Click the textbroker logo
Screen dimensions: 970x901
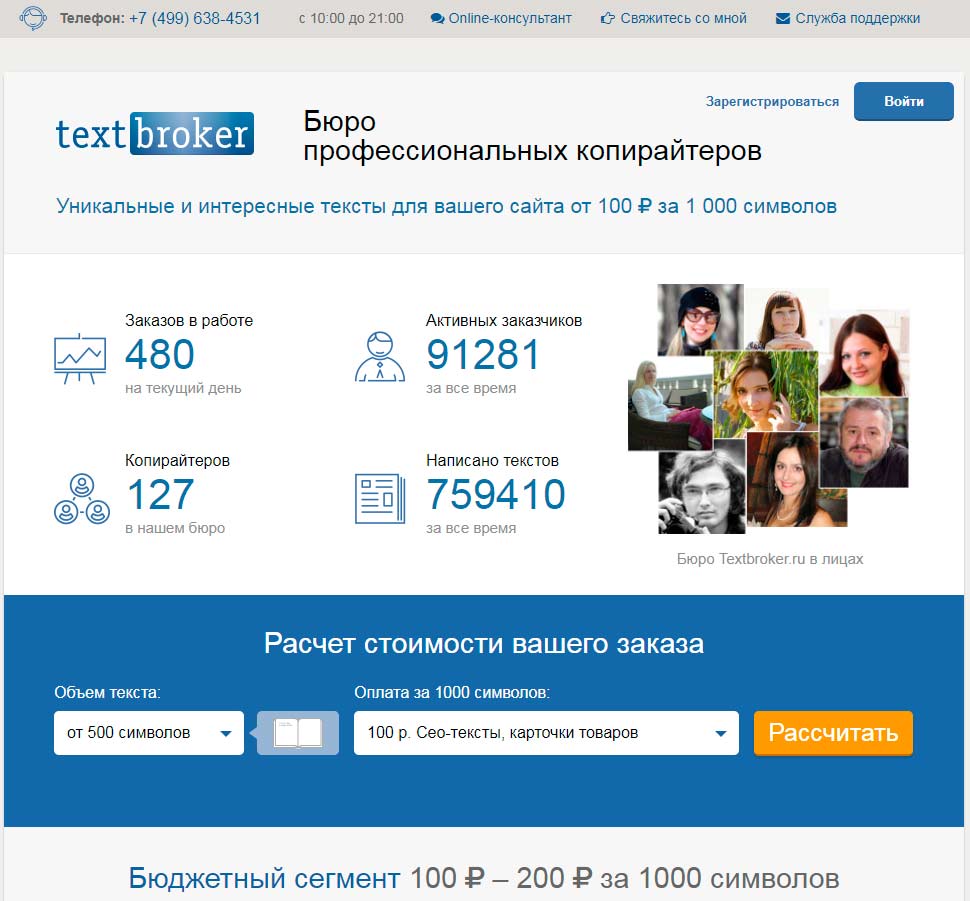(x=155, y=133)
